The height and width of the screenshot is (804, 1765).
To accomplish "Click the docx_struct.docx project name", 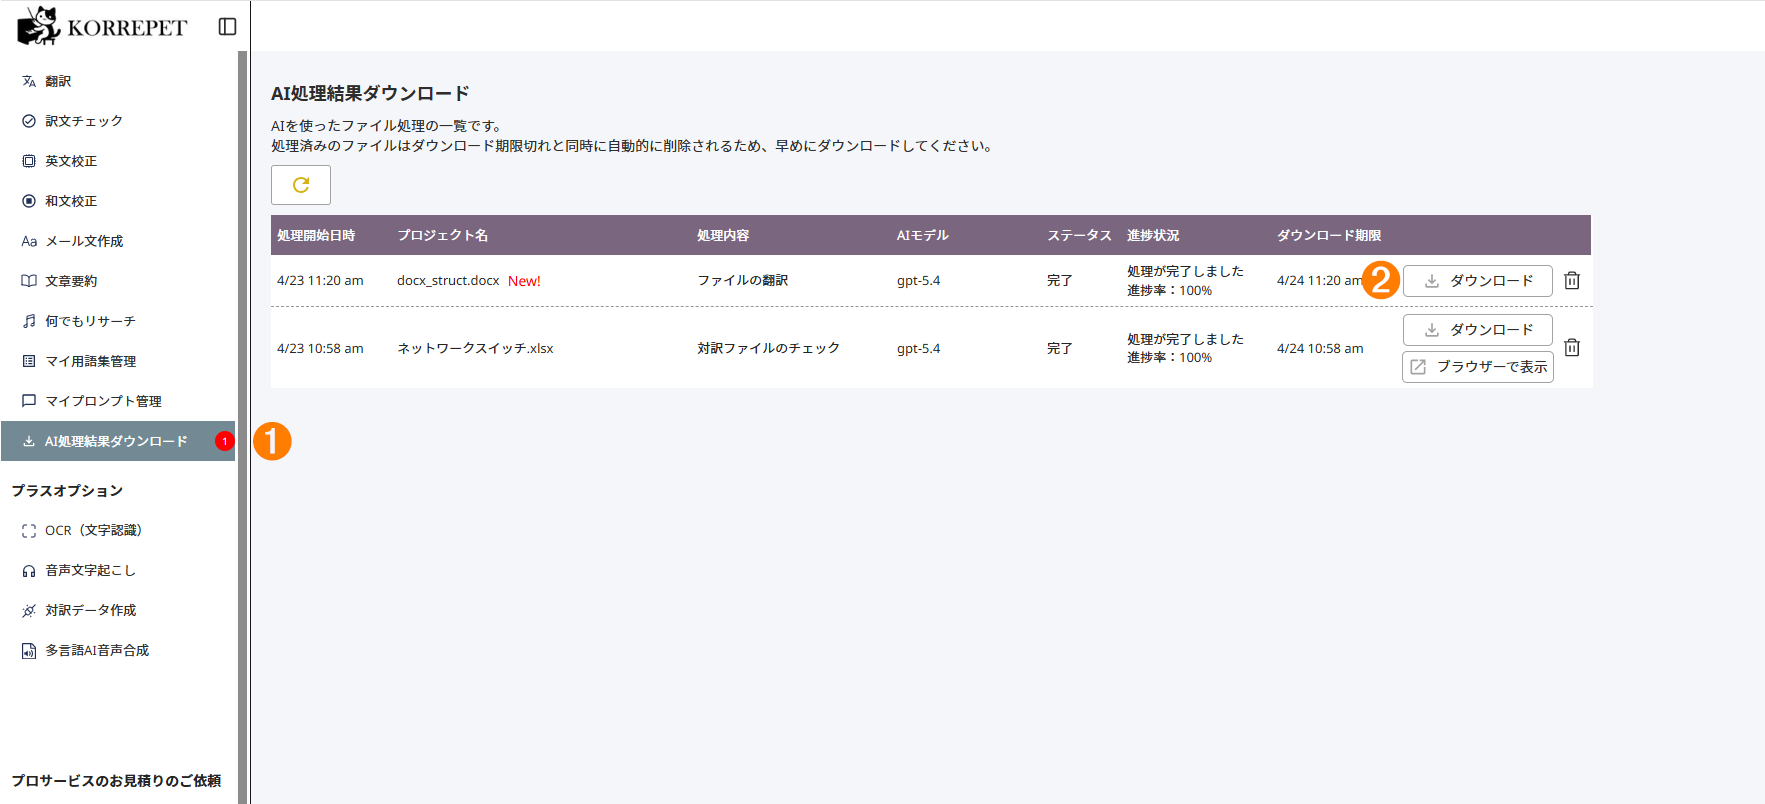I will click(448, 281).
